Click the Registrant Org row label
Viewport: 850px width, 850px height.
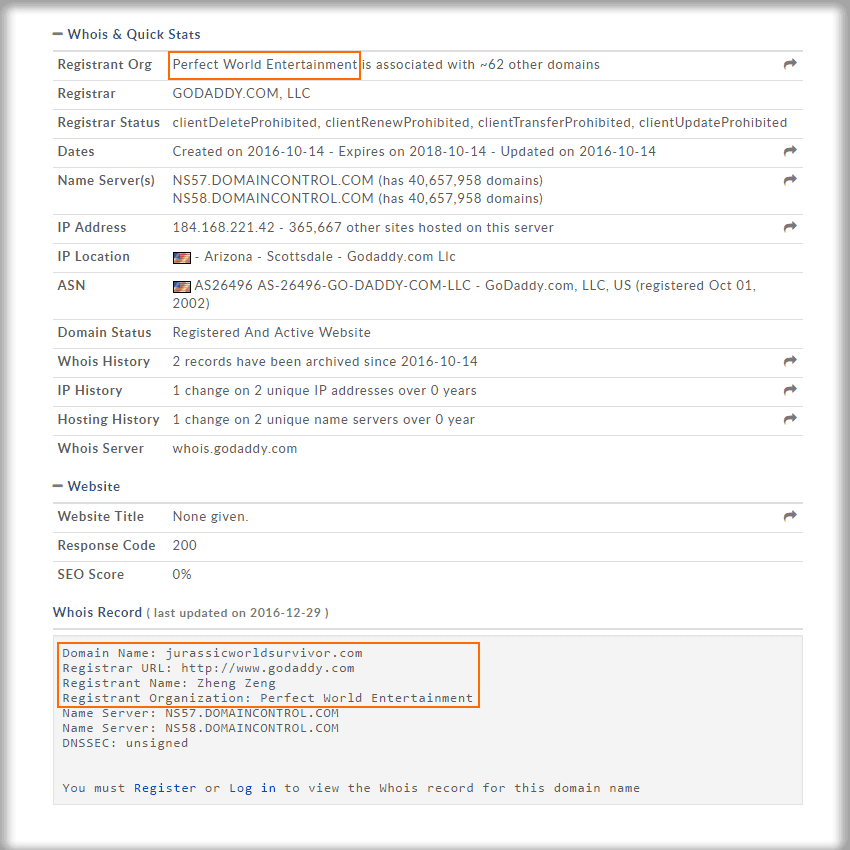tap(105, 65)
